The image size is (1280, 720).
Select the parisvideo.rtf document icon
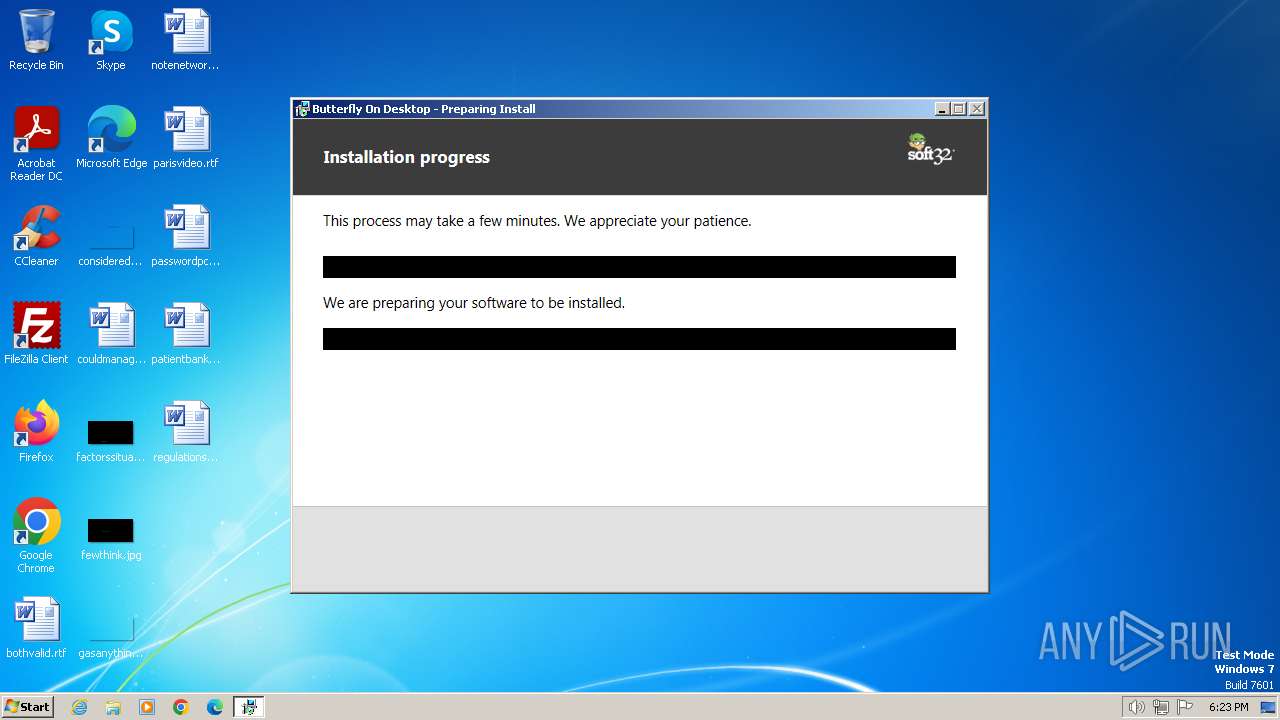click(185, 138)
